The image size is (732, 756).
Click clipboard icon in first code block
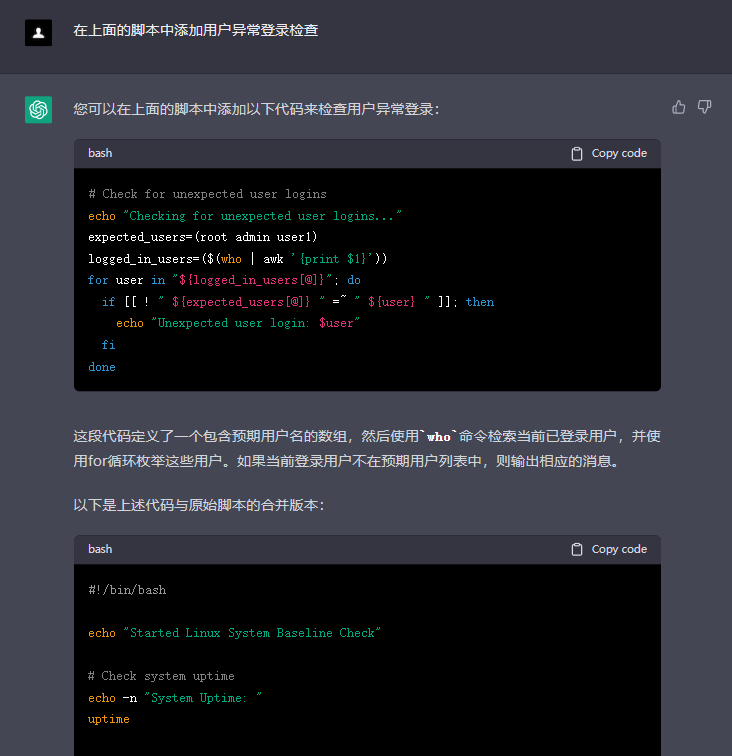[x=577, y=154]
